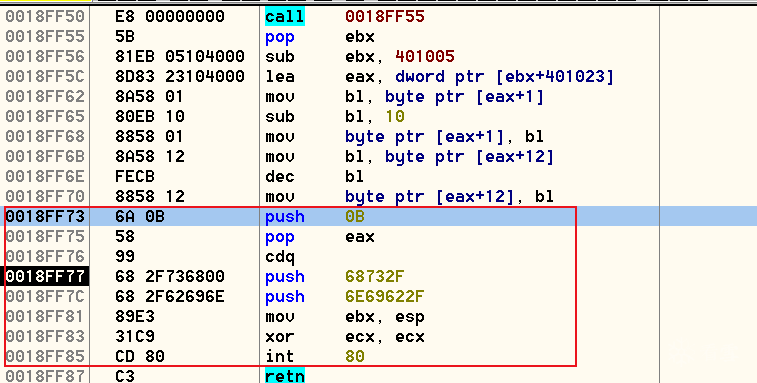
Task: Click the black-highlighted address 0018FF77
Action: (x=45, y=276)
